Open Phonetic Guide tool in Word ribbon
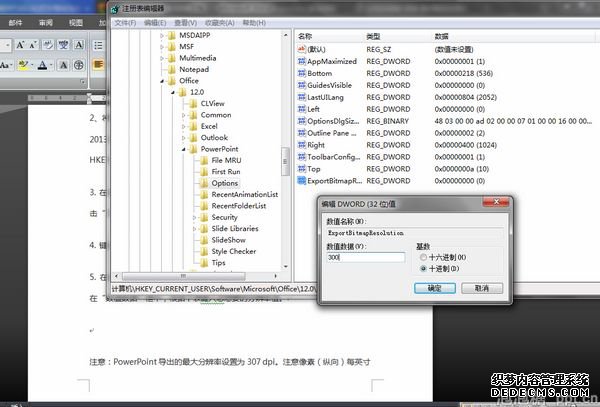Image resolution: width=600 pixels, height=407 pixels. pos(63,45)
